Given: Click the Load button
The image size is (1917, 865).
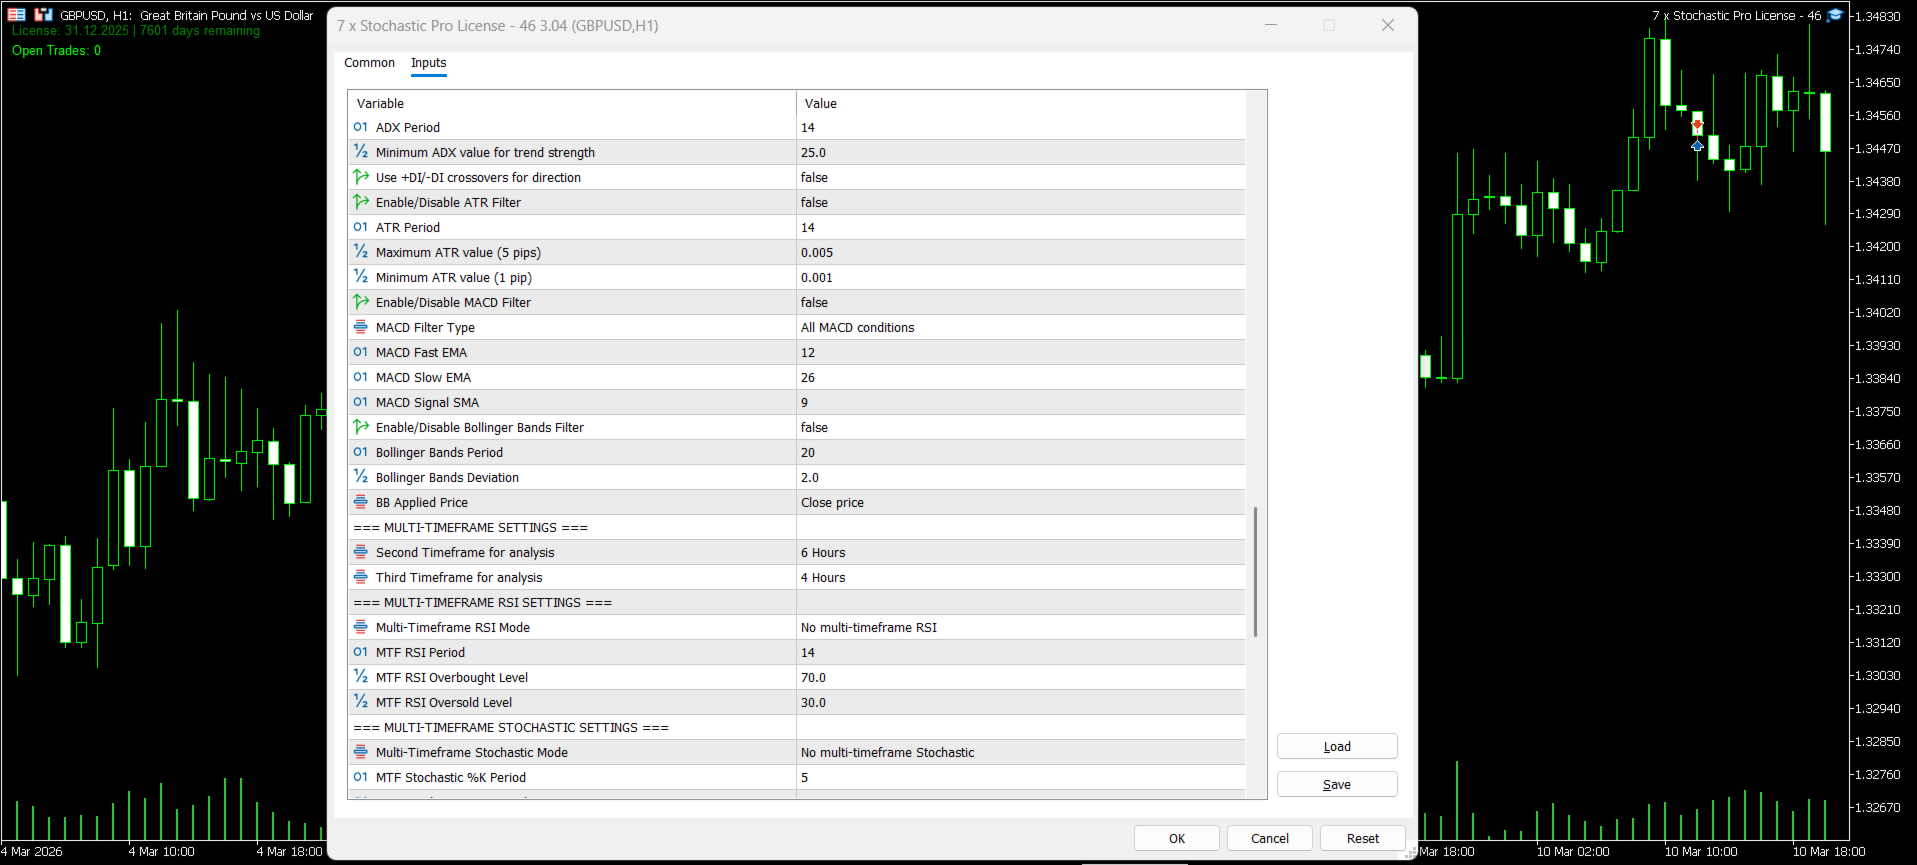Looking at the screenshot, I should click(x=1337, y=746).
